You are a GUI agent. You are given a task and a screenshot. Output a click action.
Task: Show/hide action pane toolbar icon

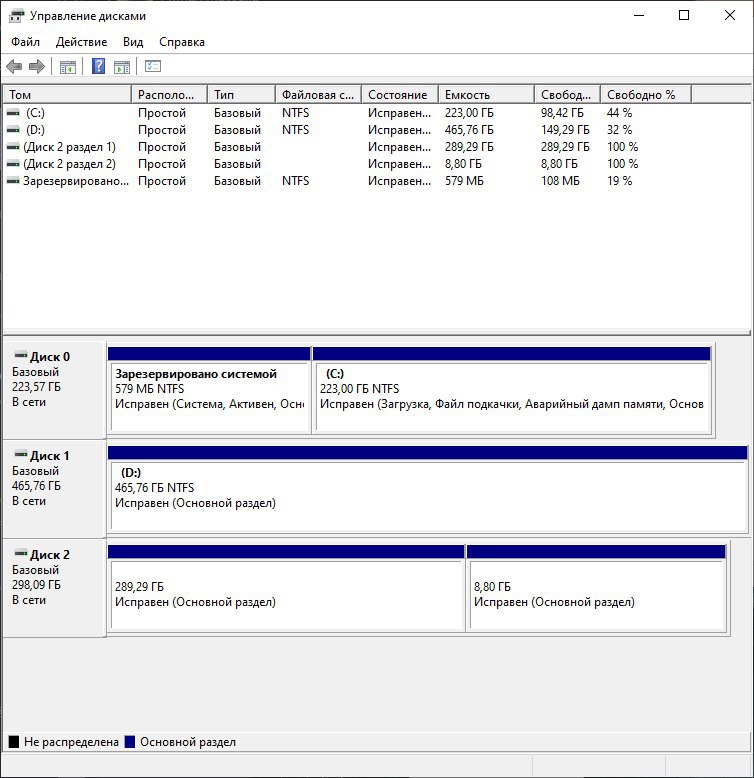(x=122, y=66)
